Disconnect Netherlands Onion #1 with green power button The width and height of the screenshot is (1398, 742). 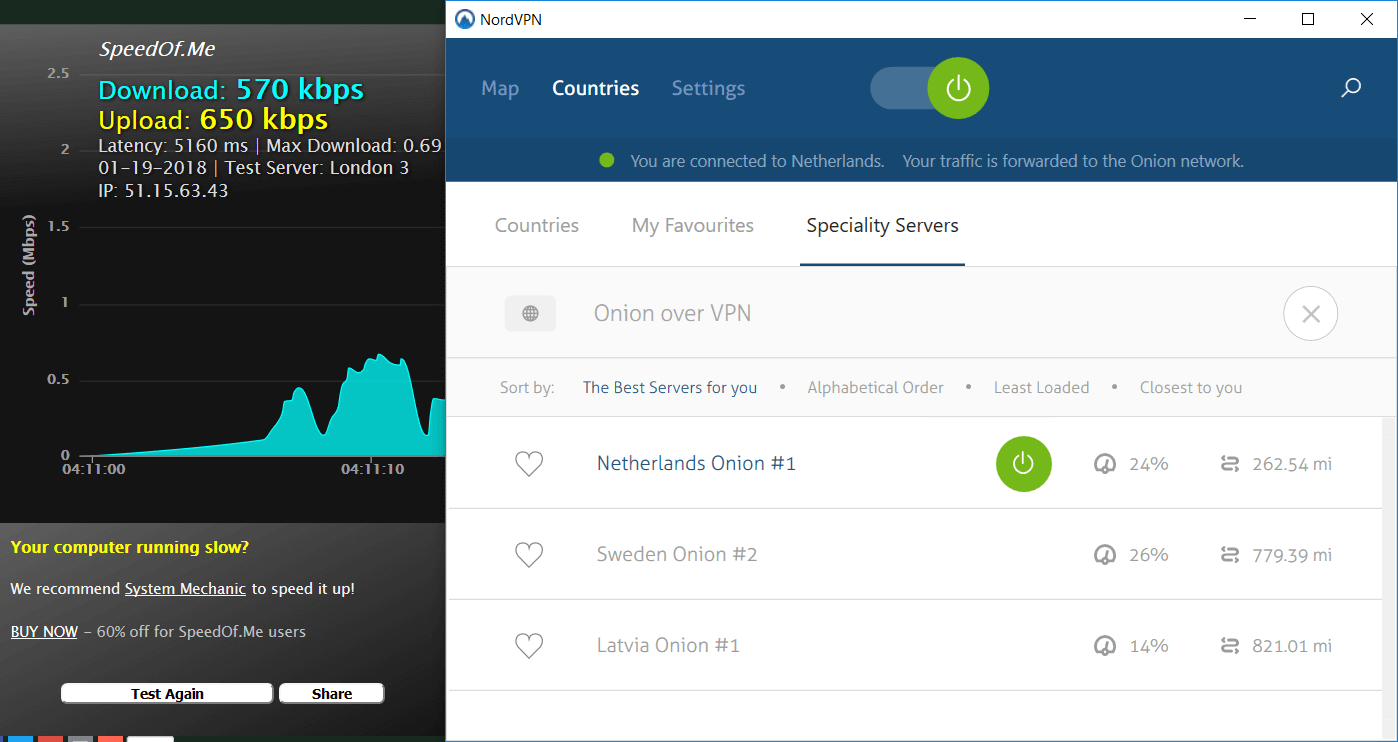(x=1024, y=464)
